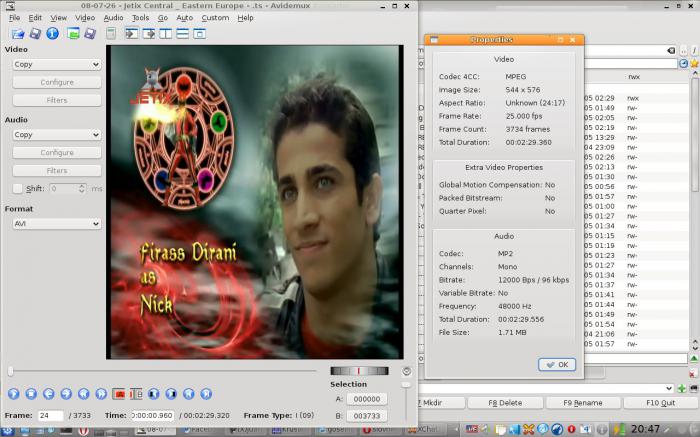Open the Go menu
Image resolution: width=700 pixels, height=437 pixels.
pos(162,17)
